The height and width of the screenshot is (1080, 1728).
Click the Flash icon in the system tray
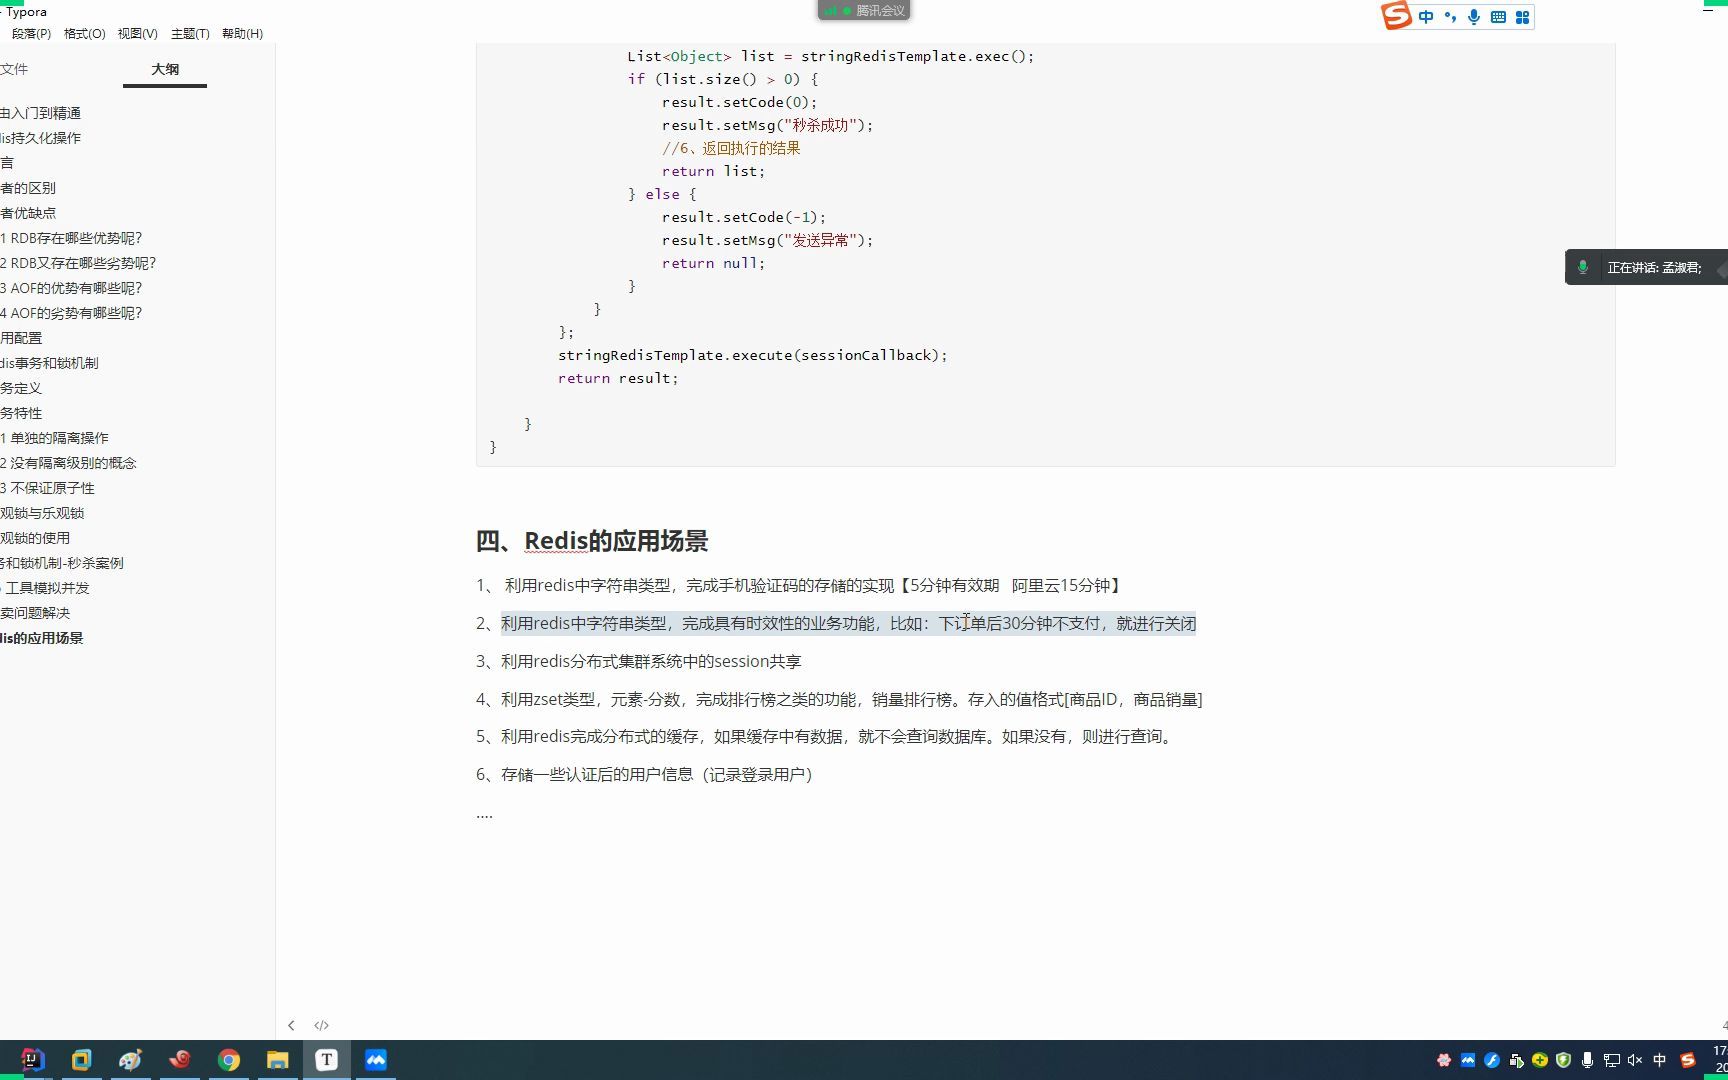coord(1492,1060)
